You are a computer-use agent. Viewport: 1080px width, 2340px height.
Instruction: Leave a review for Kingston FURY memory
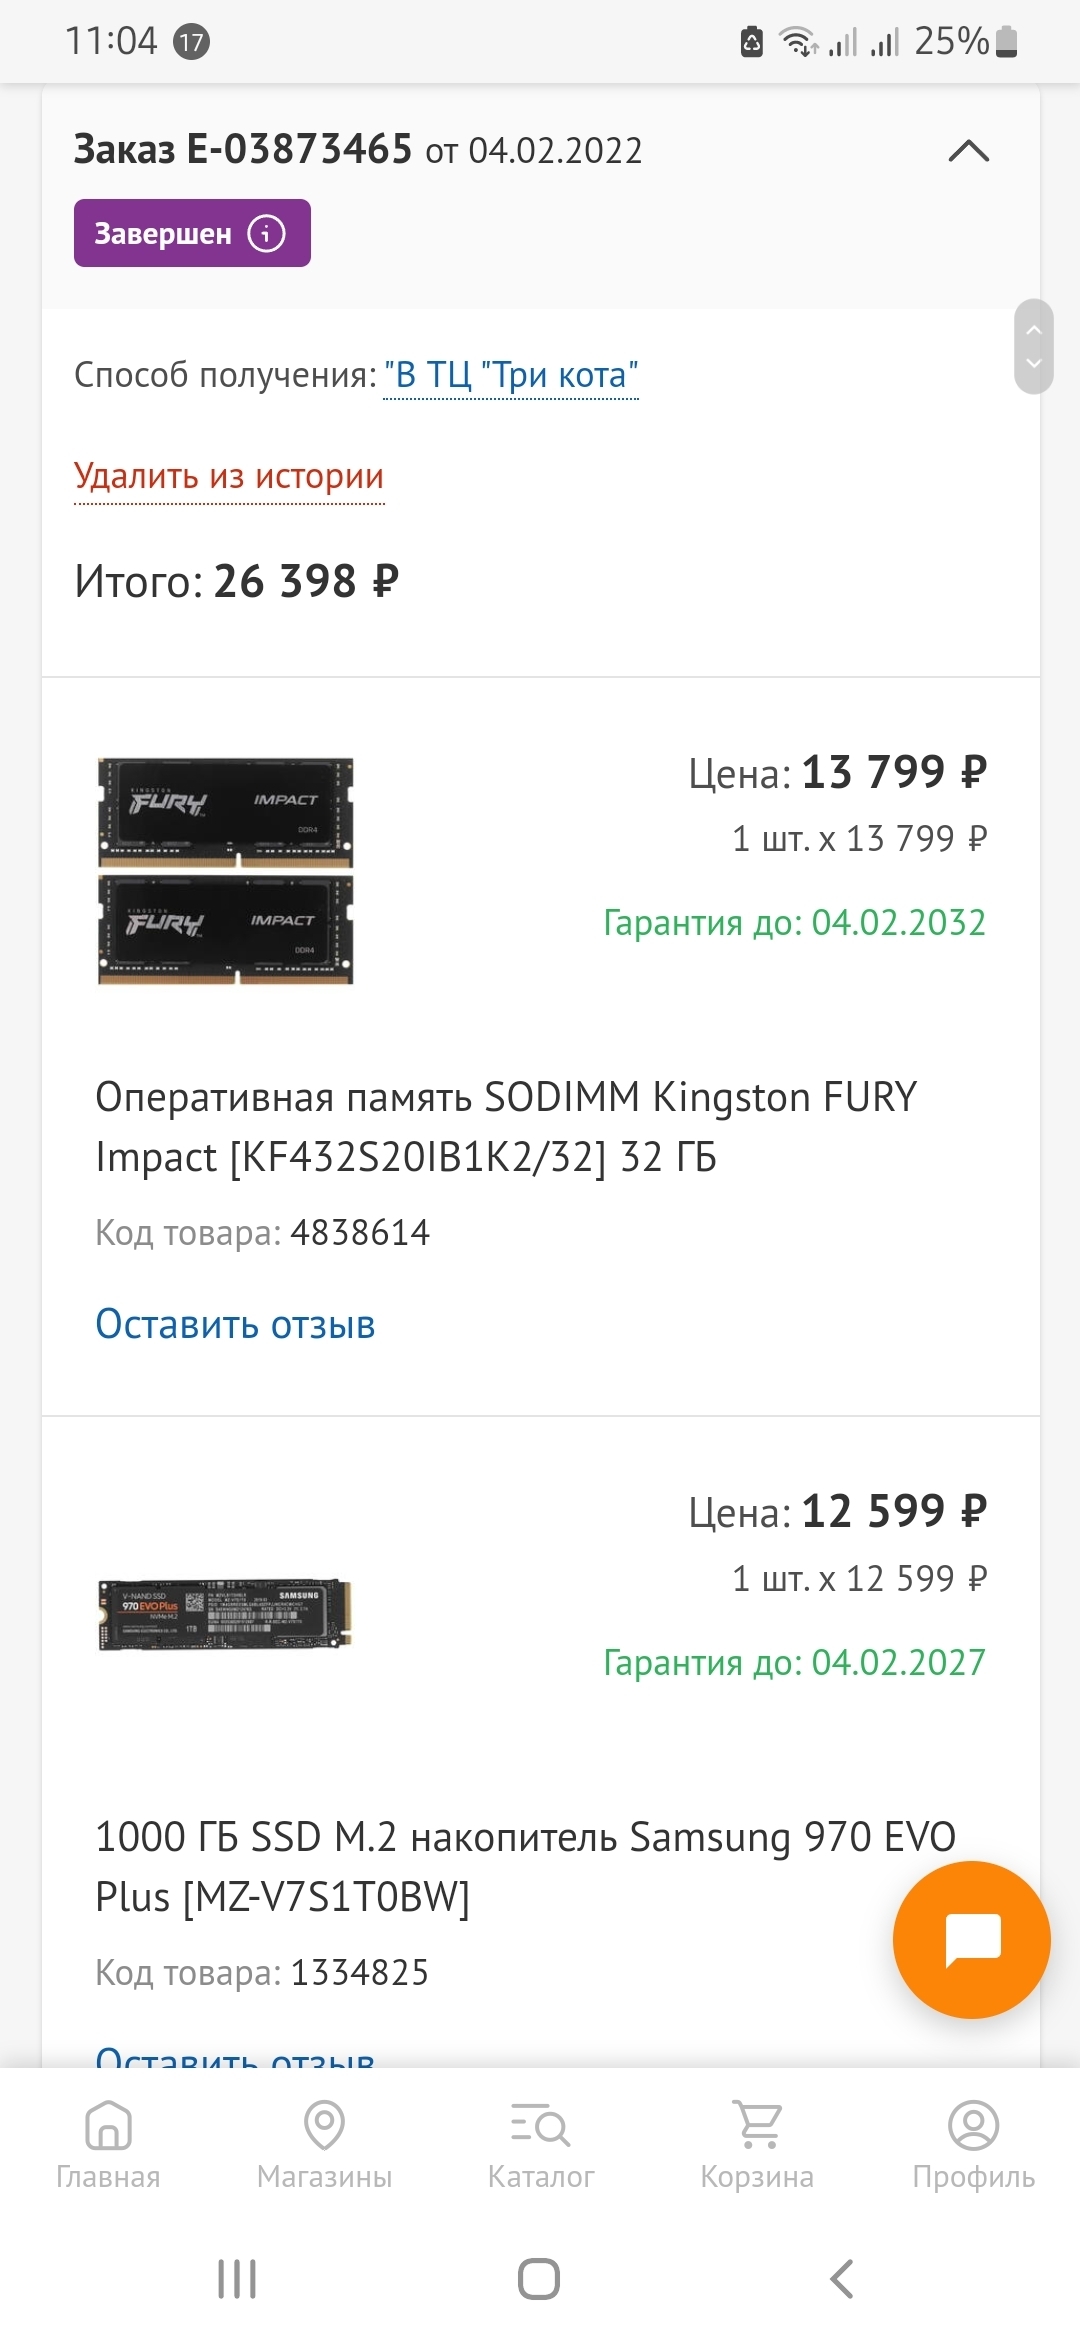pos(235,1324)
